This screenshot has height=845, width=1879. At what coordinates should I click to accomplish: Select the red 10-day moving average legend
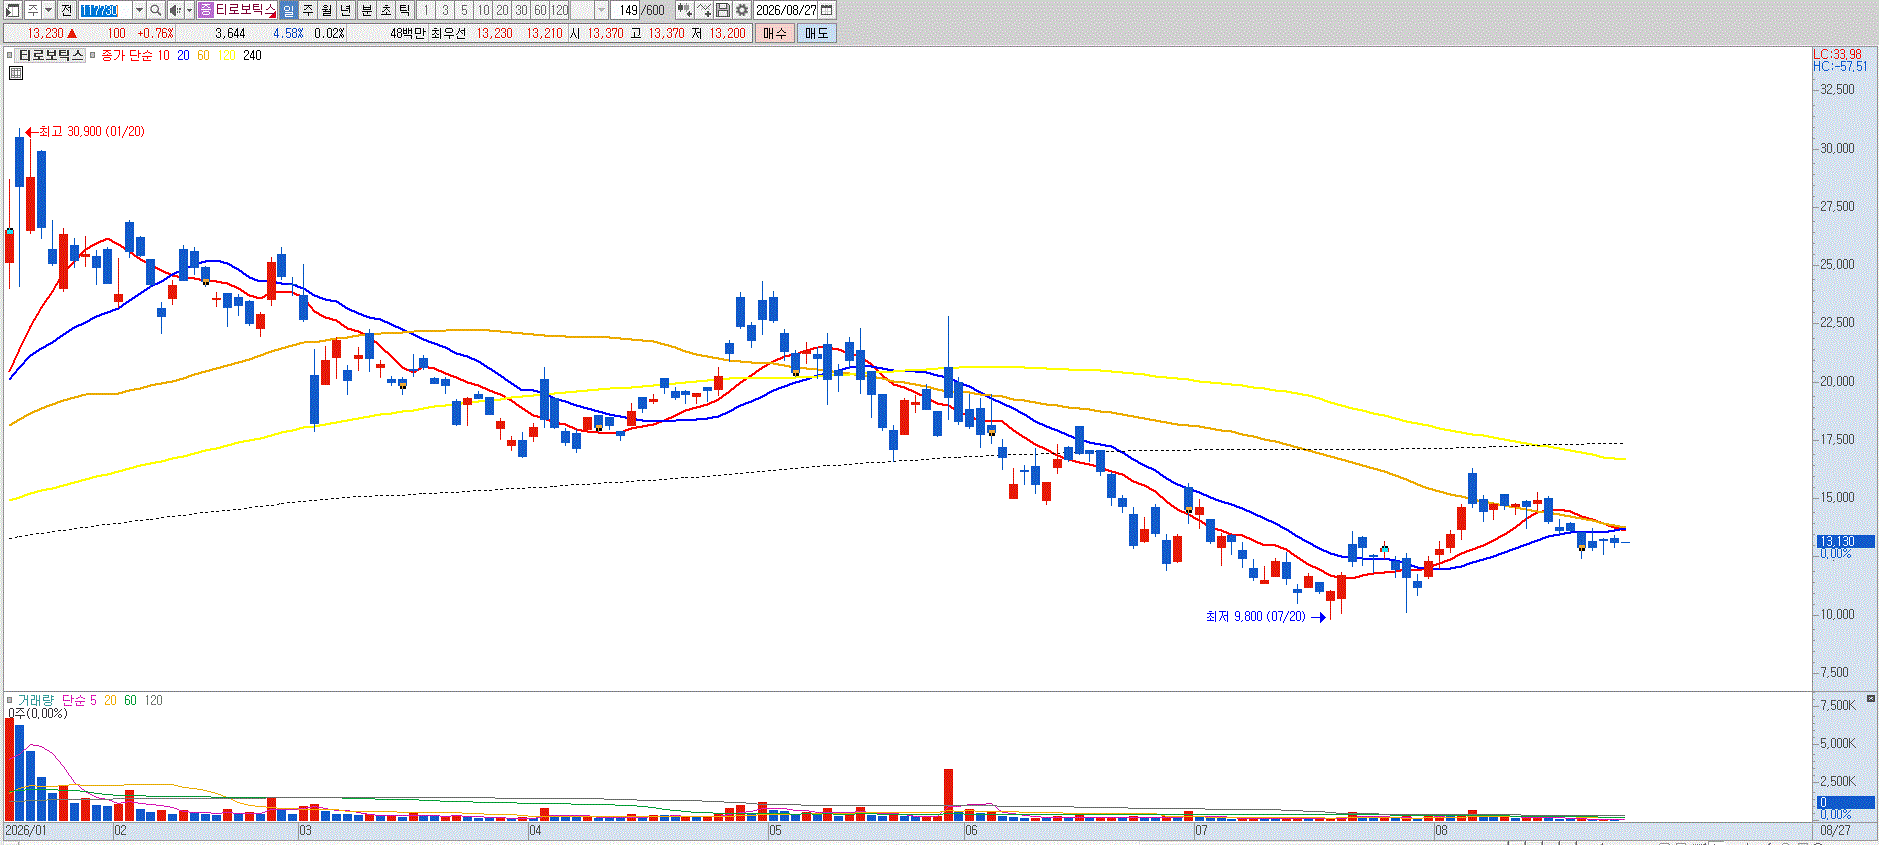click(164, 55)
